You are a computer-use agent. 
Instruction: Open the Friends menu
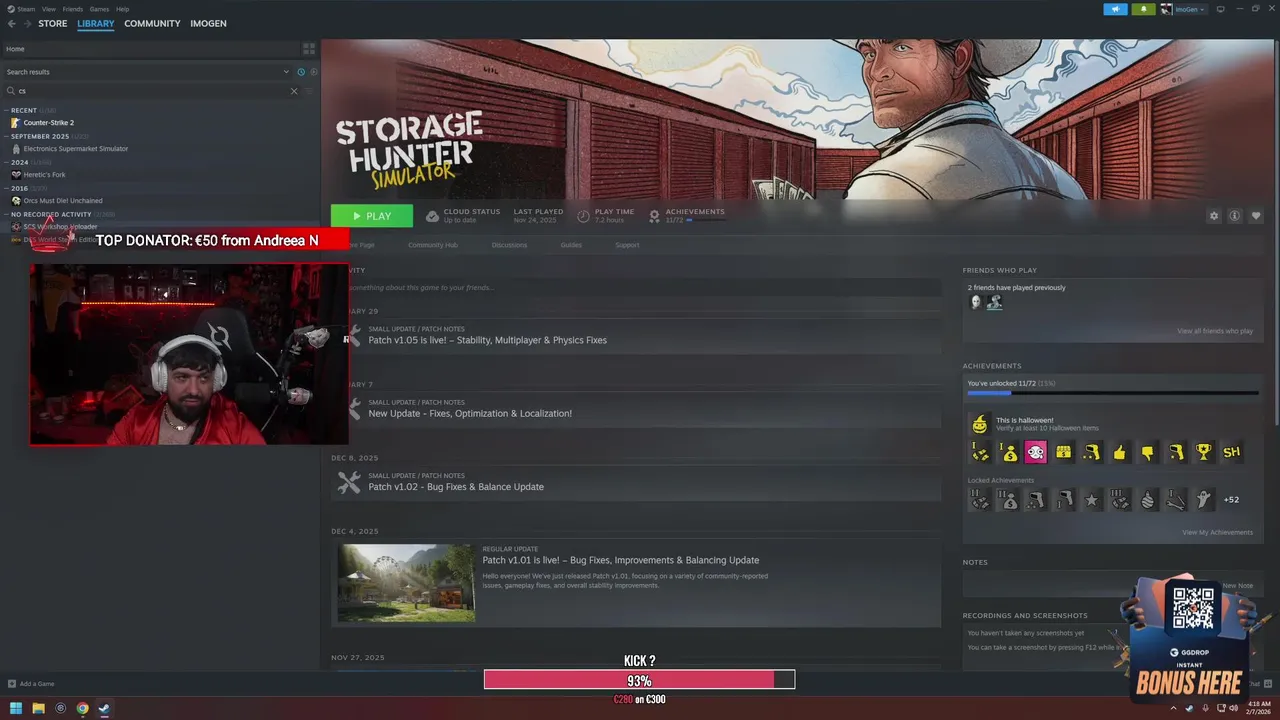73,9
